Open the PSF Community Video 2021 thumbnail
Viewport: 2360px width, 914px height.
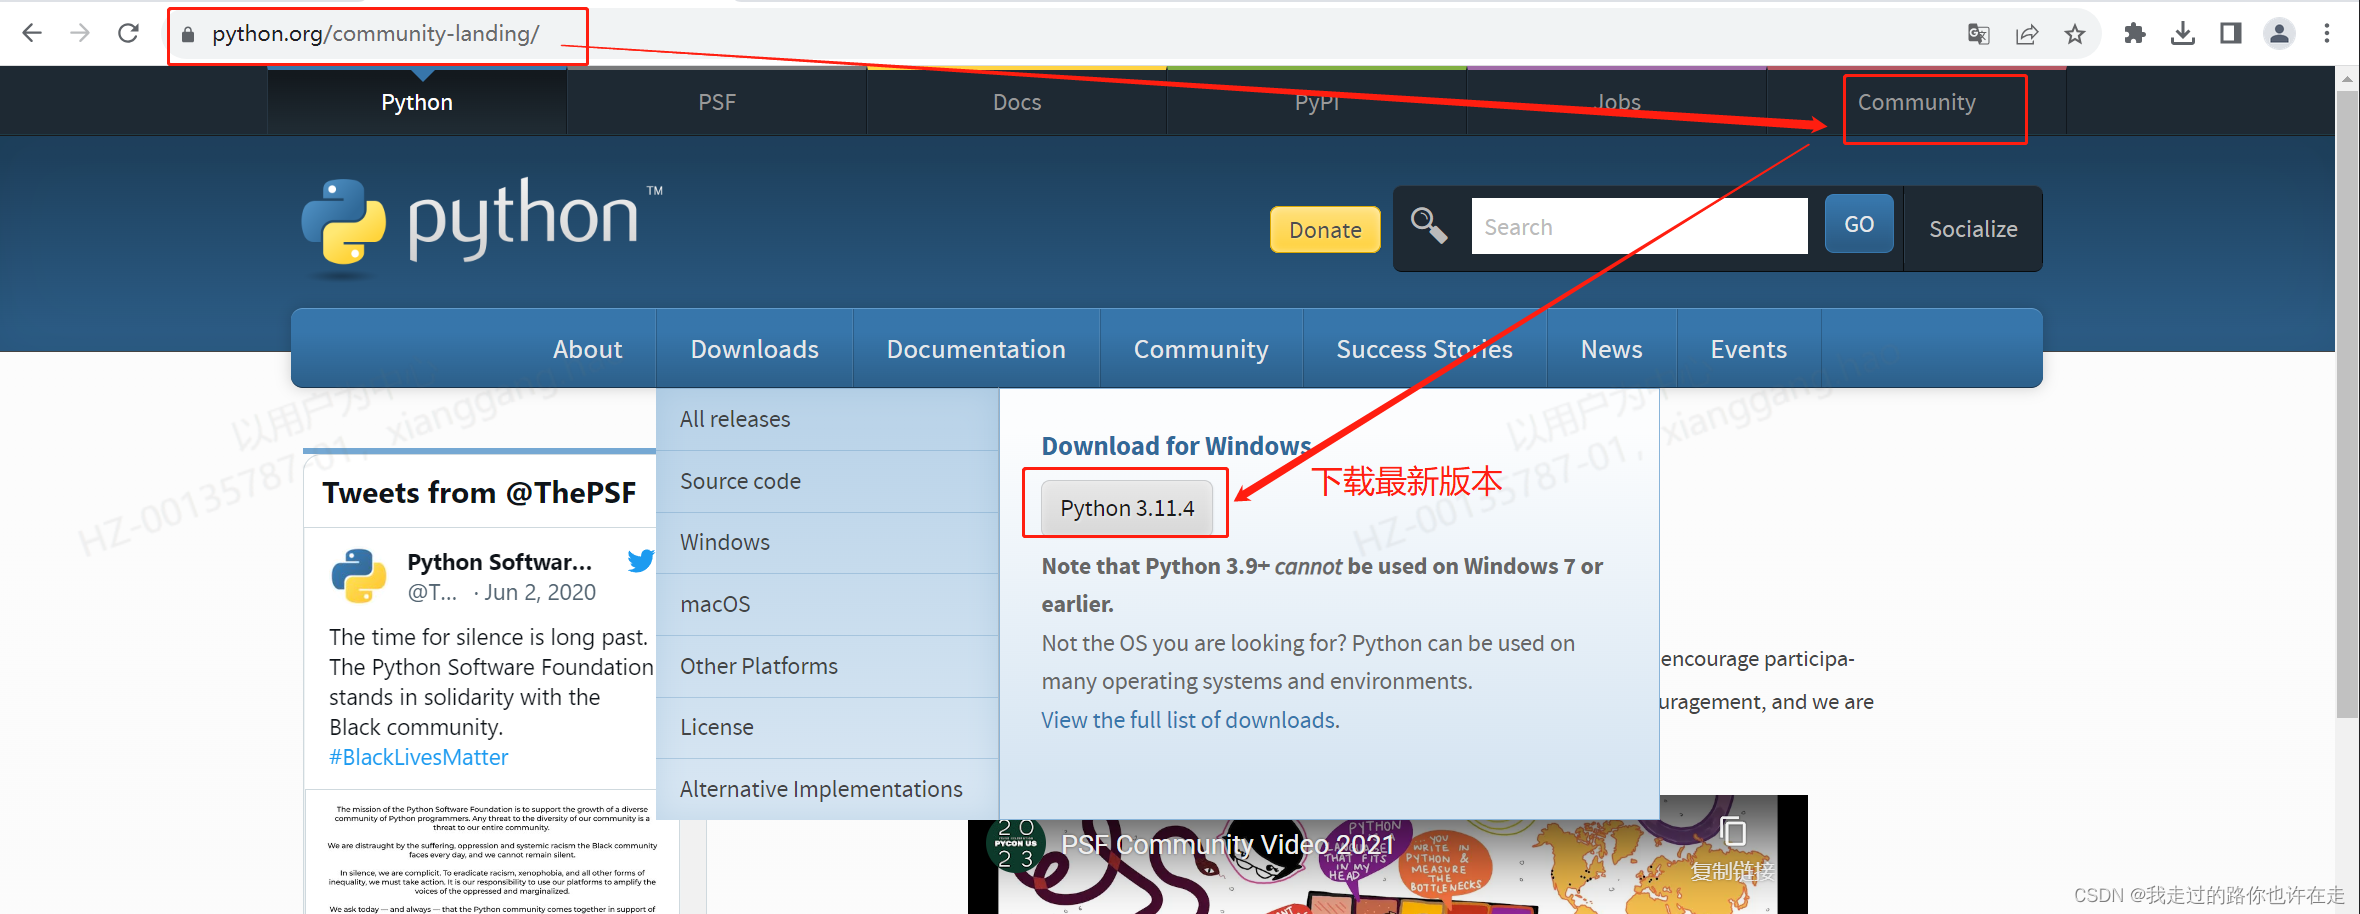coord(1387,855)
